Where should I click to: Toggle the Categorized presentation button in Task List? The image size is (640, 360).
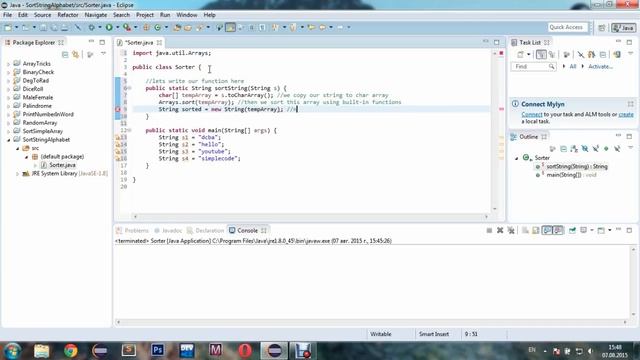pos(541,54)
